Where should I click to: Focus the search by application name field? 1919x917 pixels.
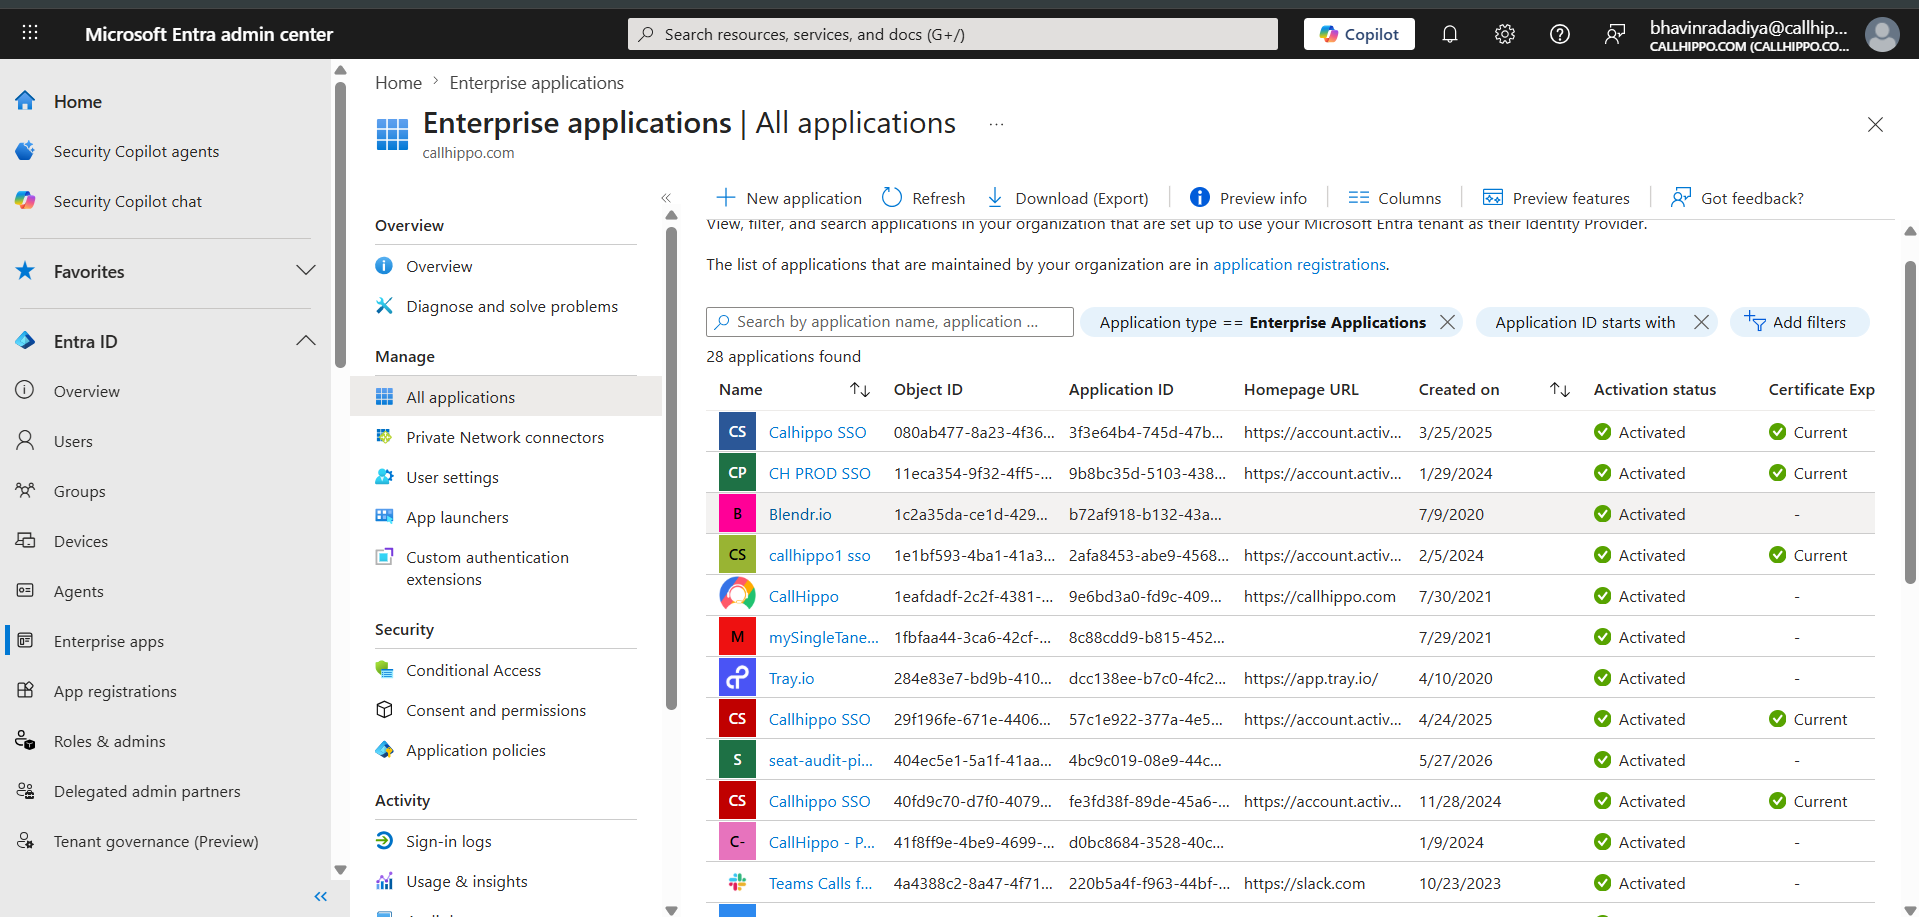pos(890,322)
